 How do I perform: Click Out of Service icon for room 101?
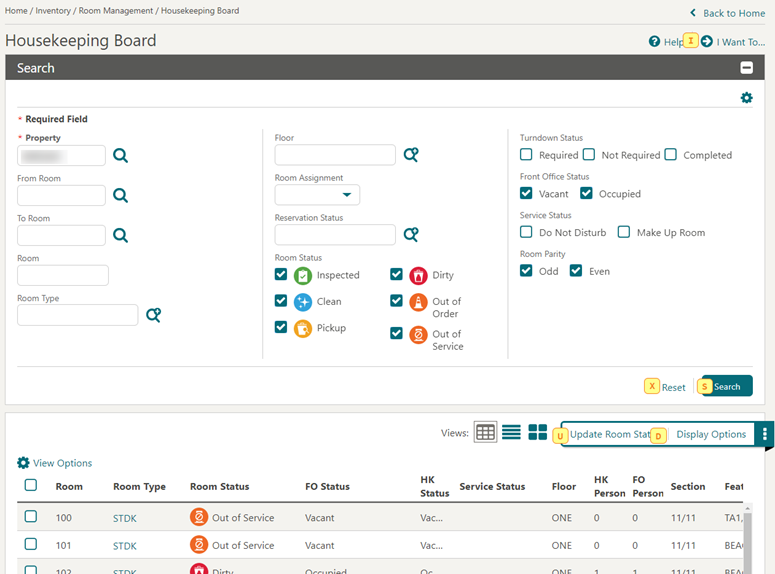[199, 545]
